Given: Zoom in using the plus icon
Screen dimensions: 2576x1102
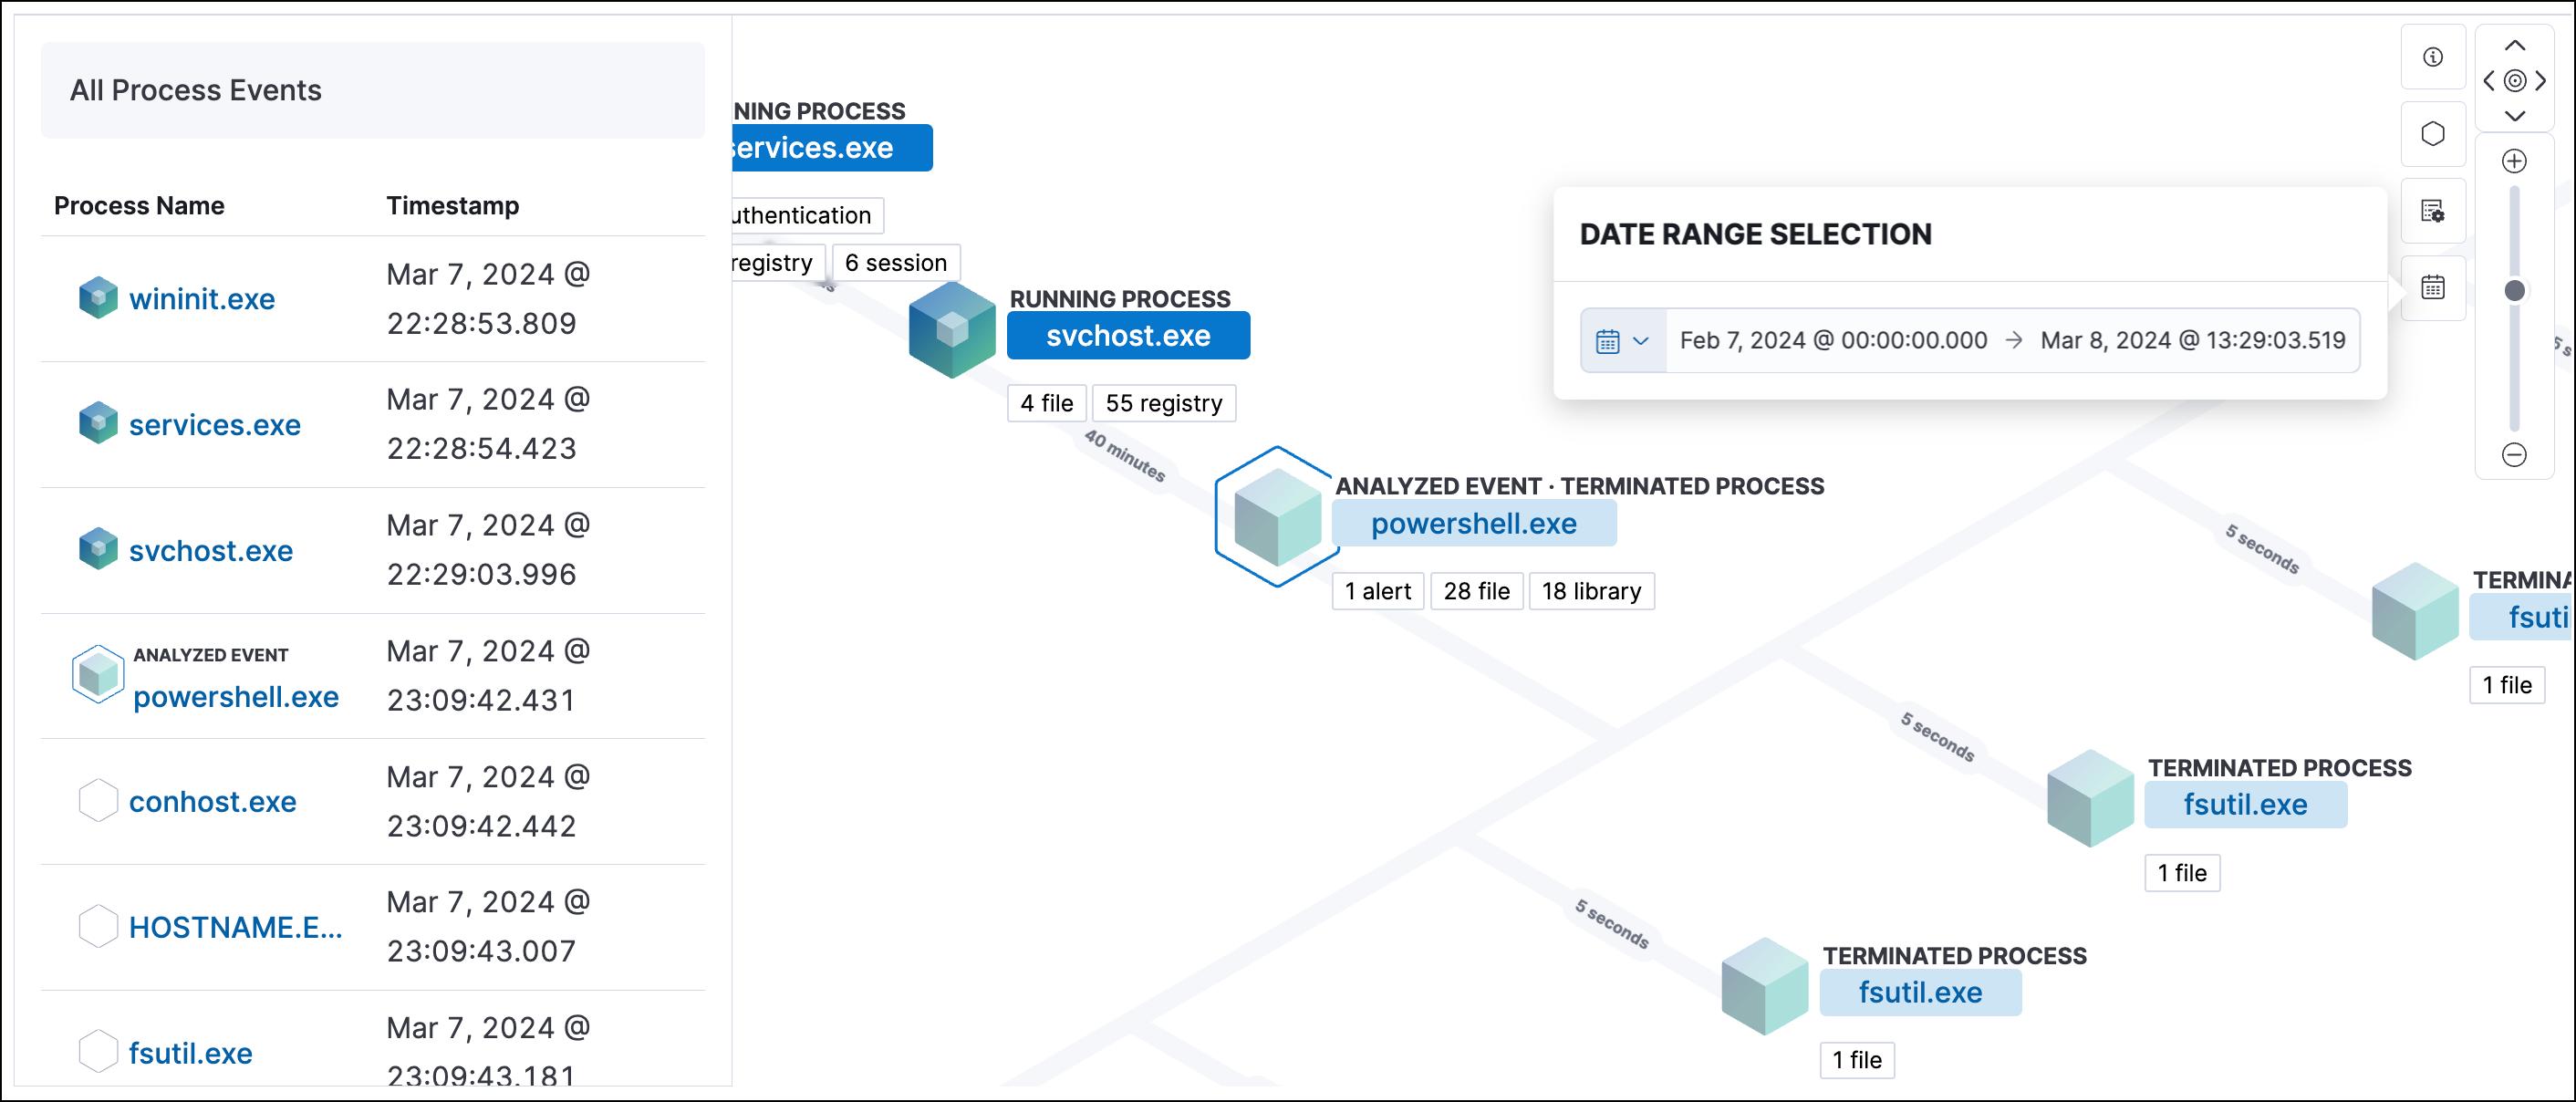Looking at the screenshot, I should coord(2516,160).
